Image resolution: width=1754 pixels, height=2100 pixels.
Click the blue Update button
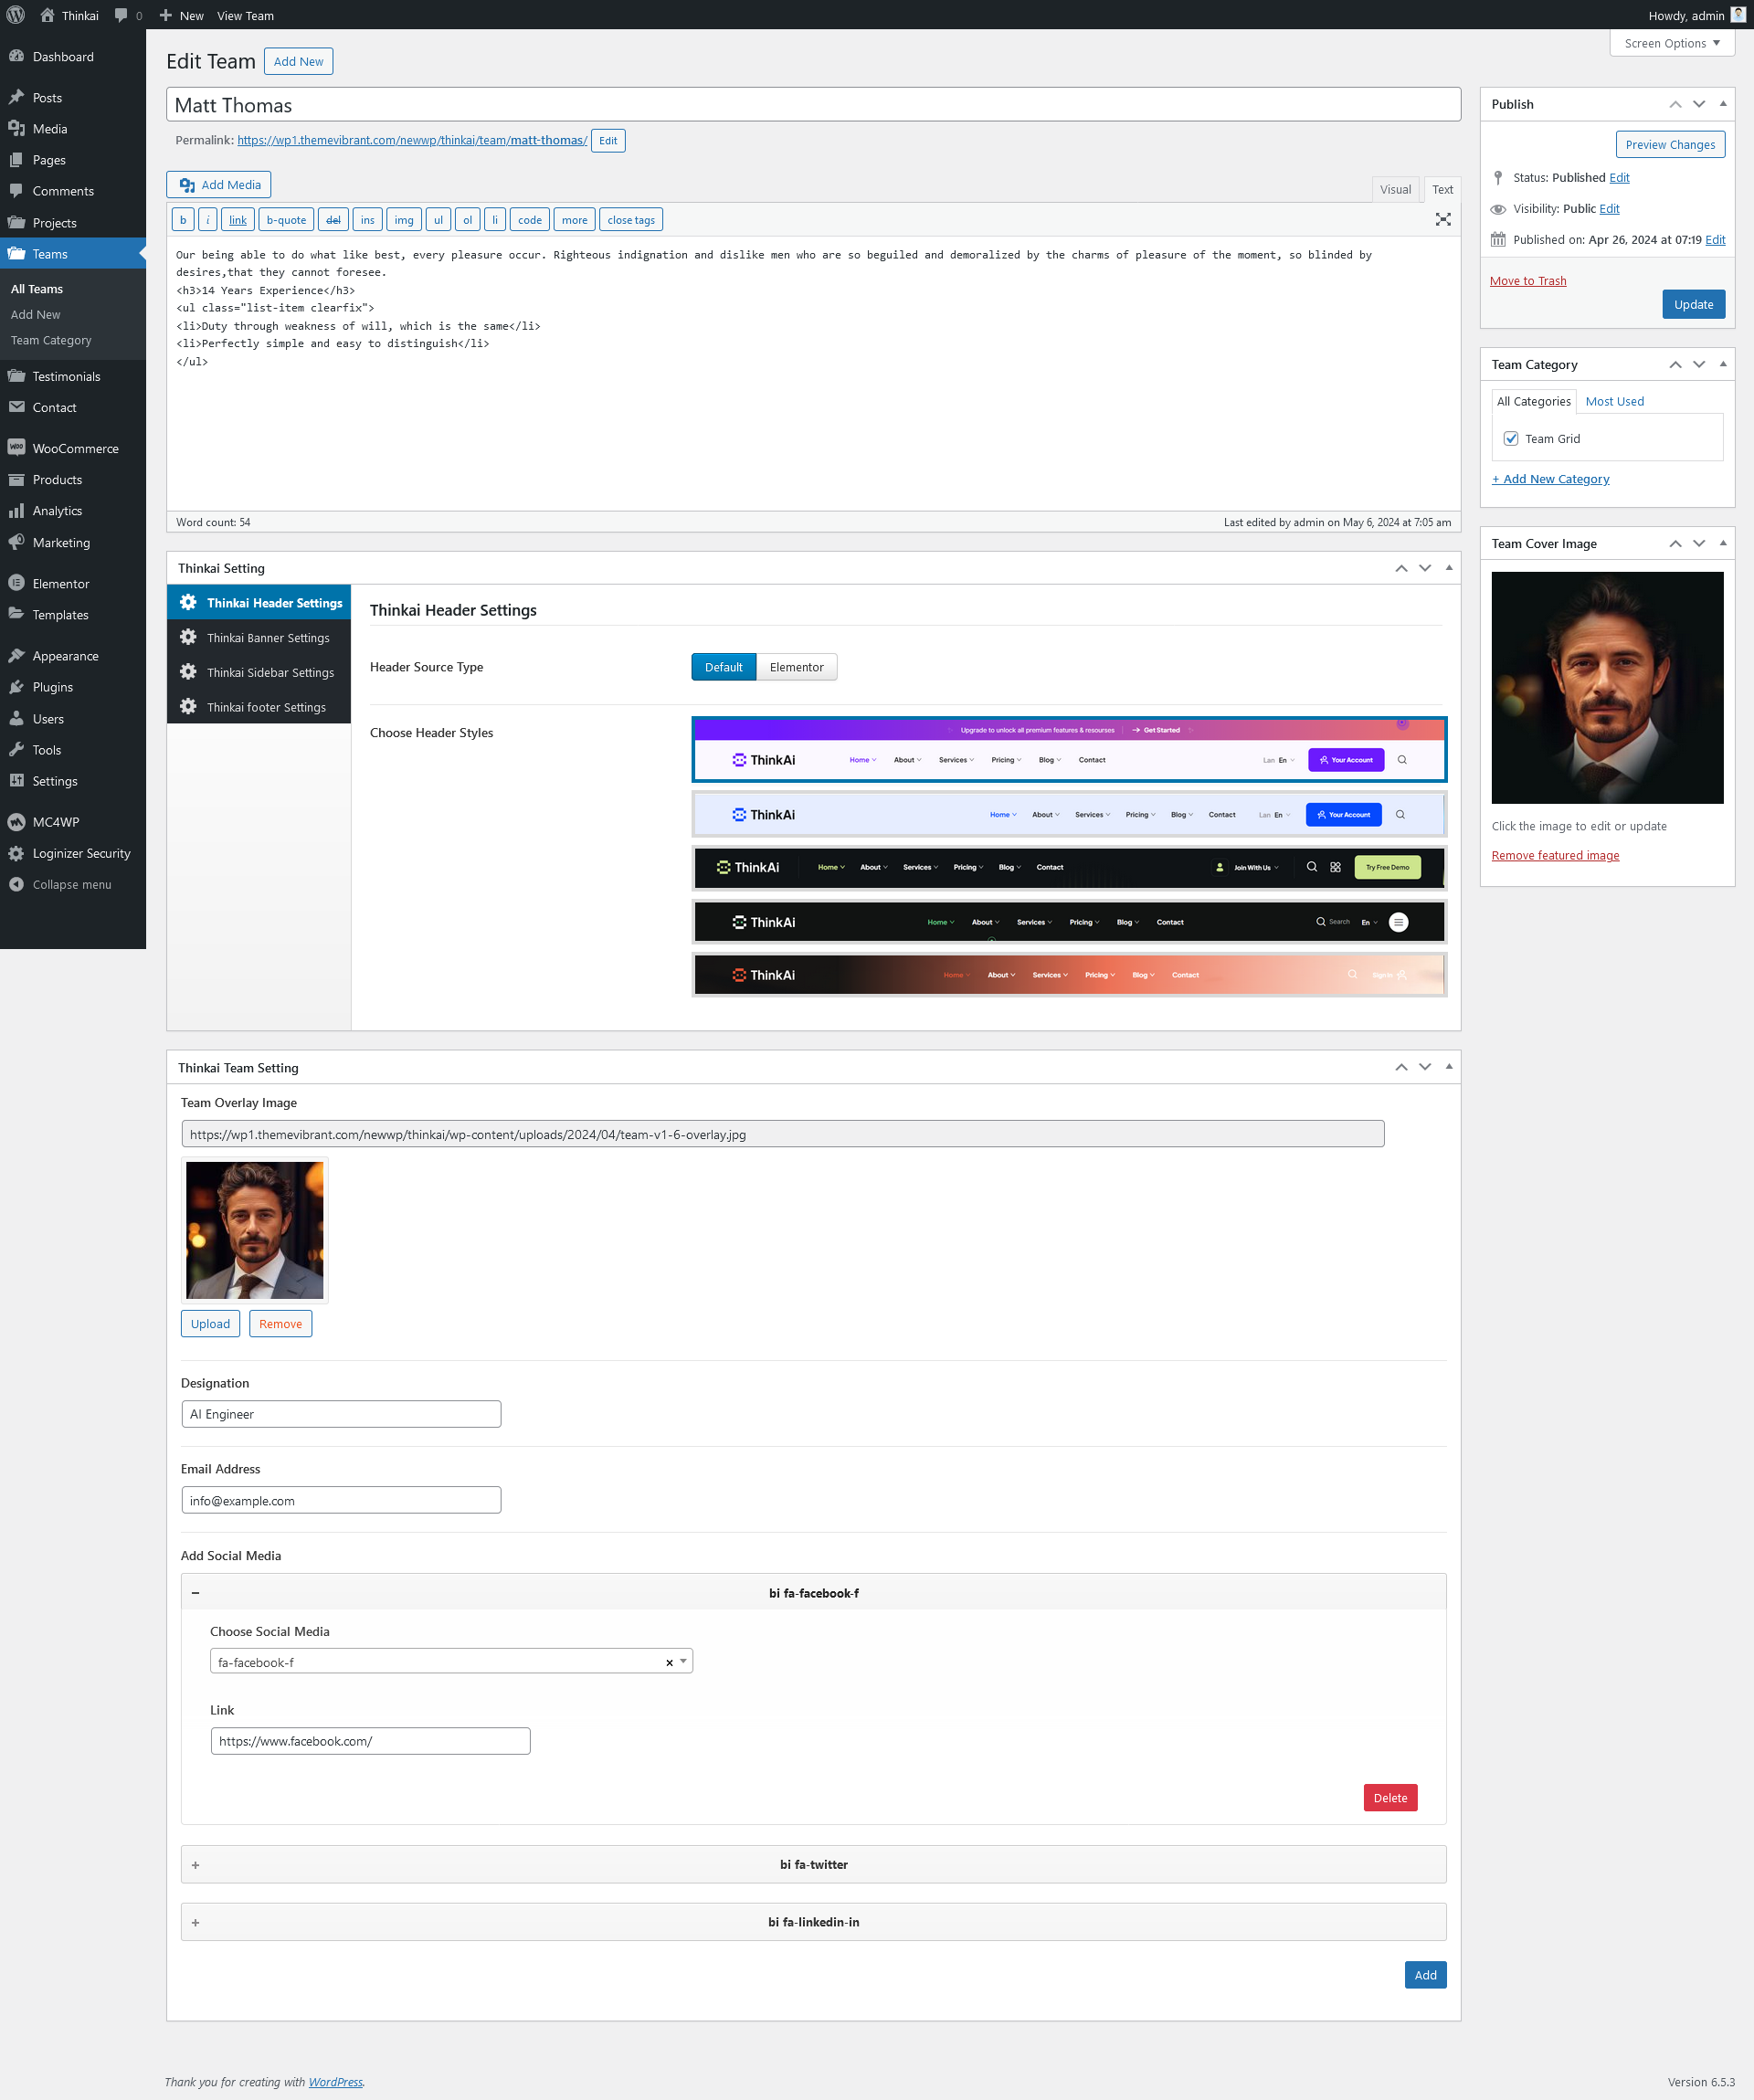[x=1693, y=304]
